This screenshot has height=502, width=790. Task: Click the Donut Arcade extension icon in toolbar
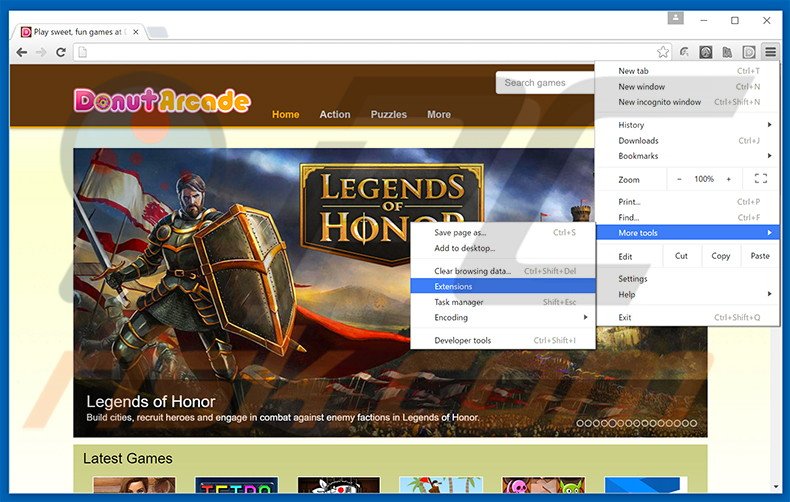(749, 52)
